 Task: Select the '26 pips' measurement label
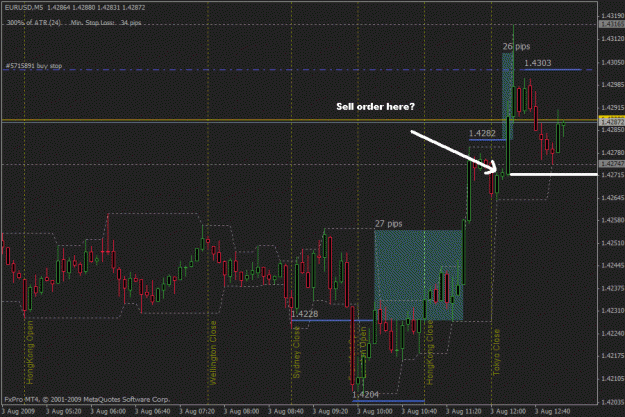[x=516, y=47]
